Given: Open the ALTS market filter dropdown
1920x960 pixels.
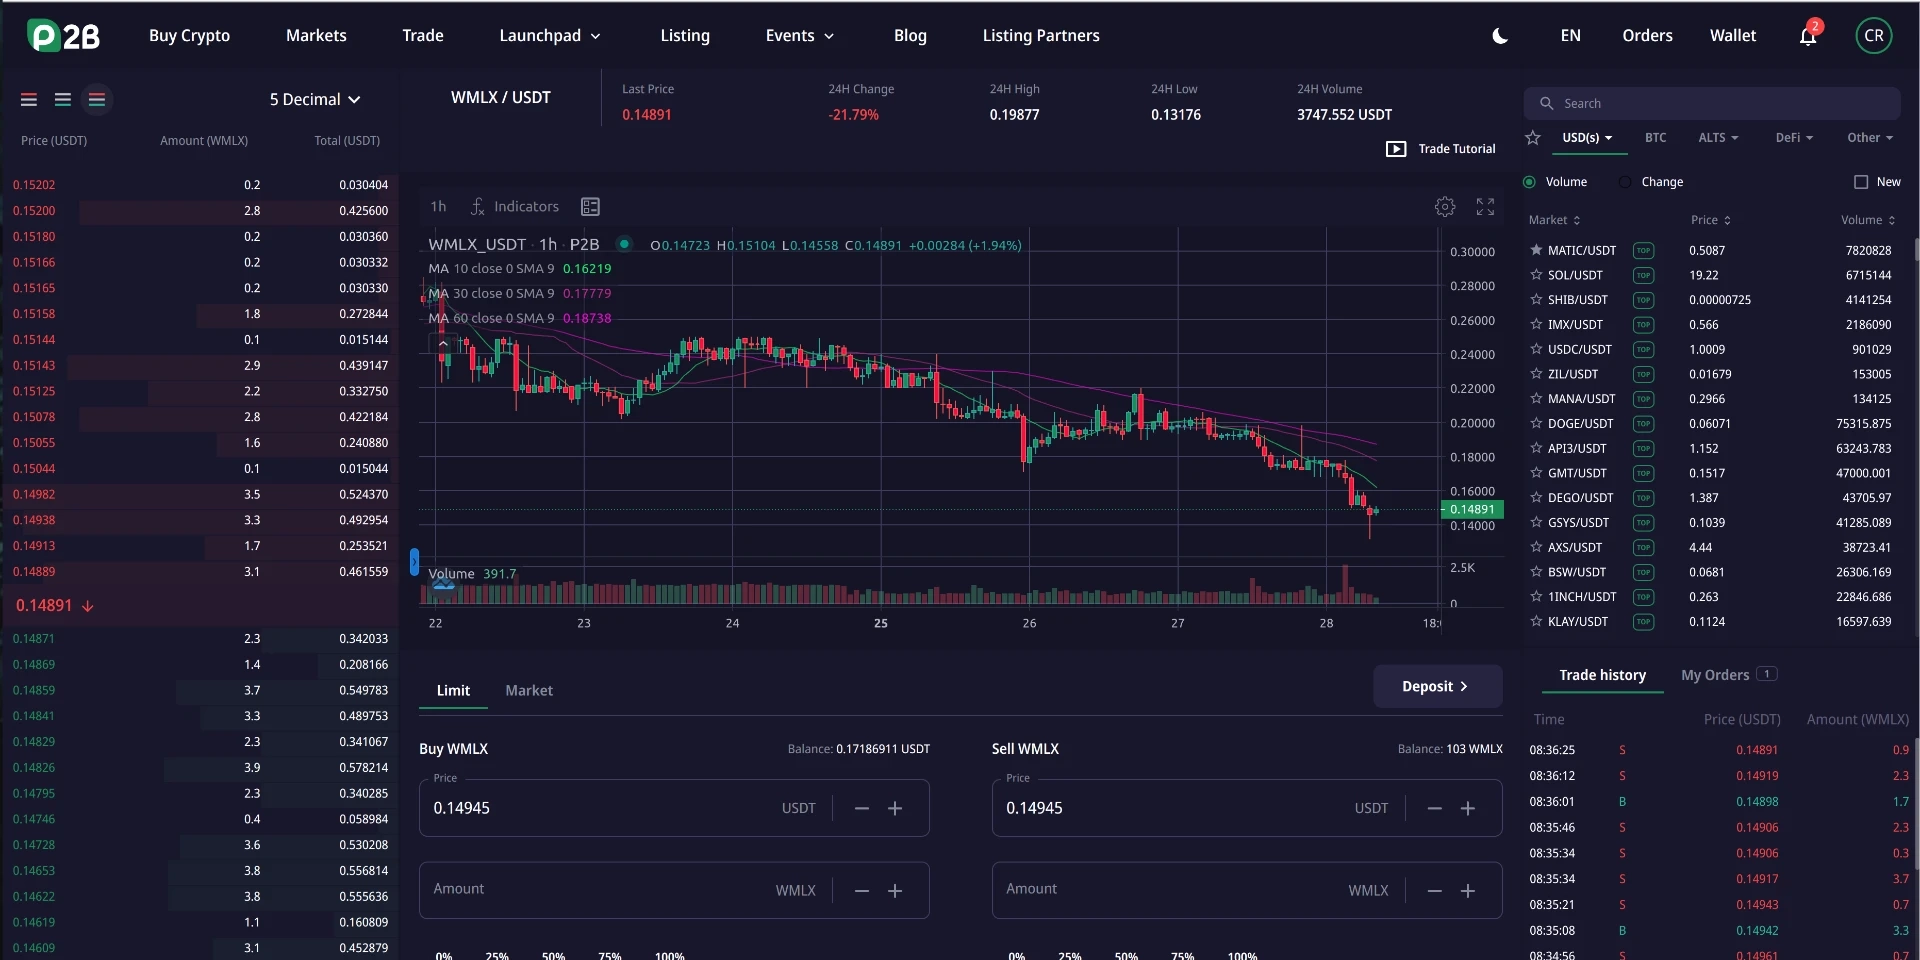Looking at the screenshot, I should click(x=1718, y=138).
